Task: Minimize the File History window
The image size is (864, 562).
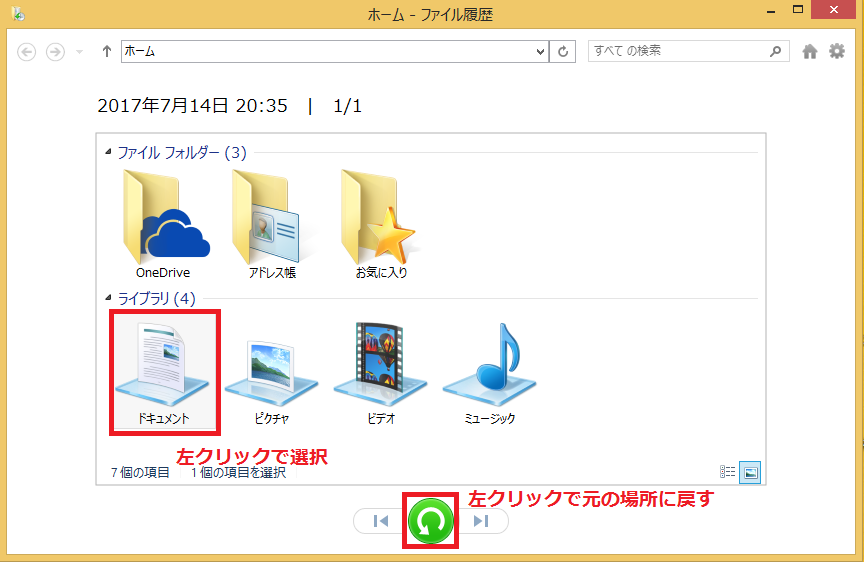Action: coord(771,10)
